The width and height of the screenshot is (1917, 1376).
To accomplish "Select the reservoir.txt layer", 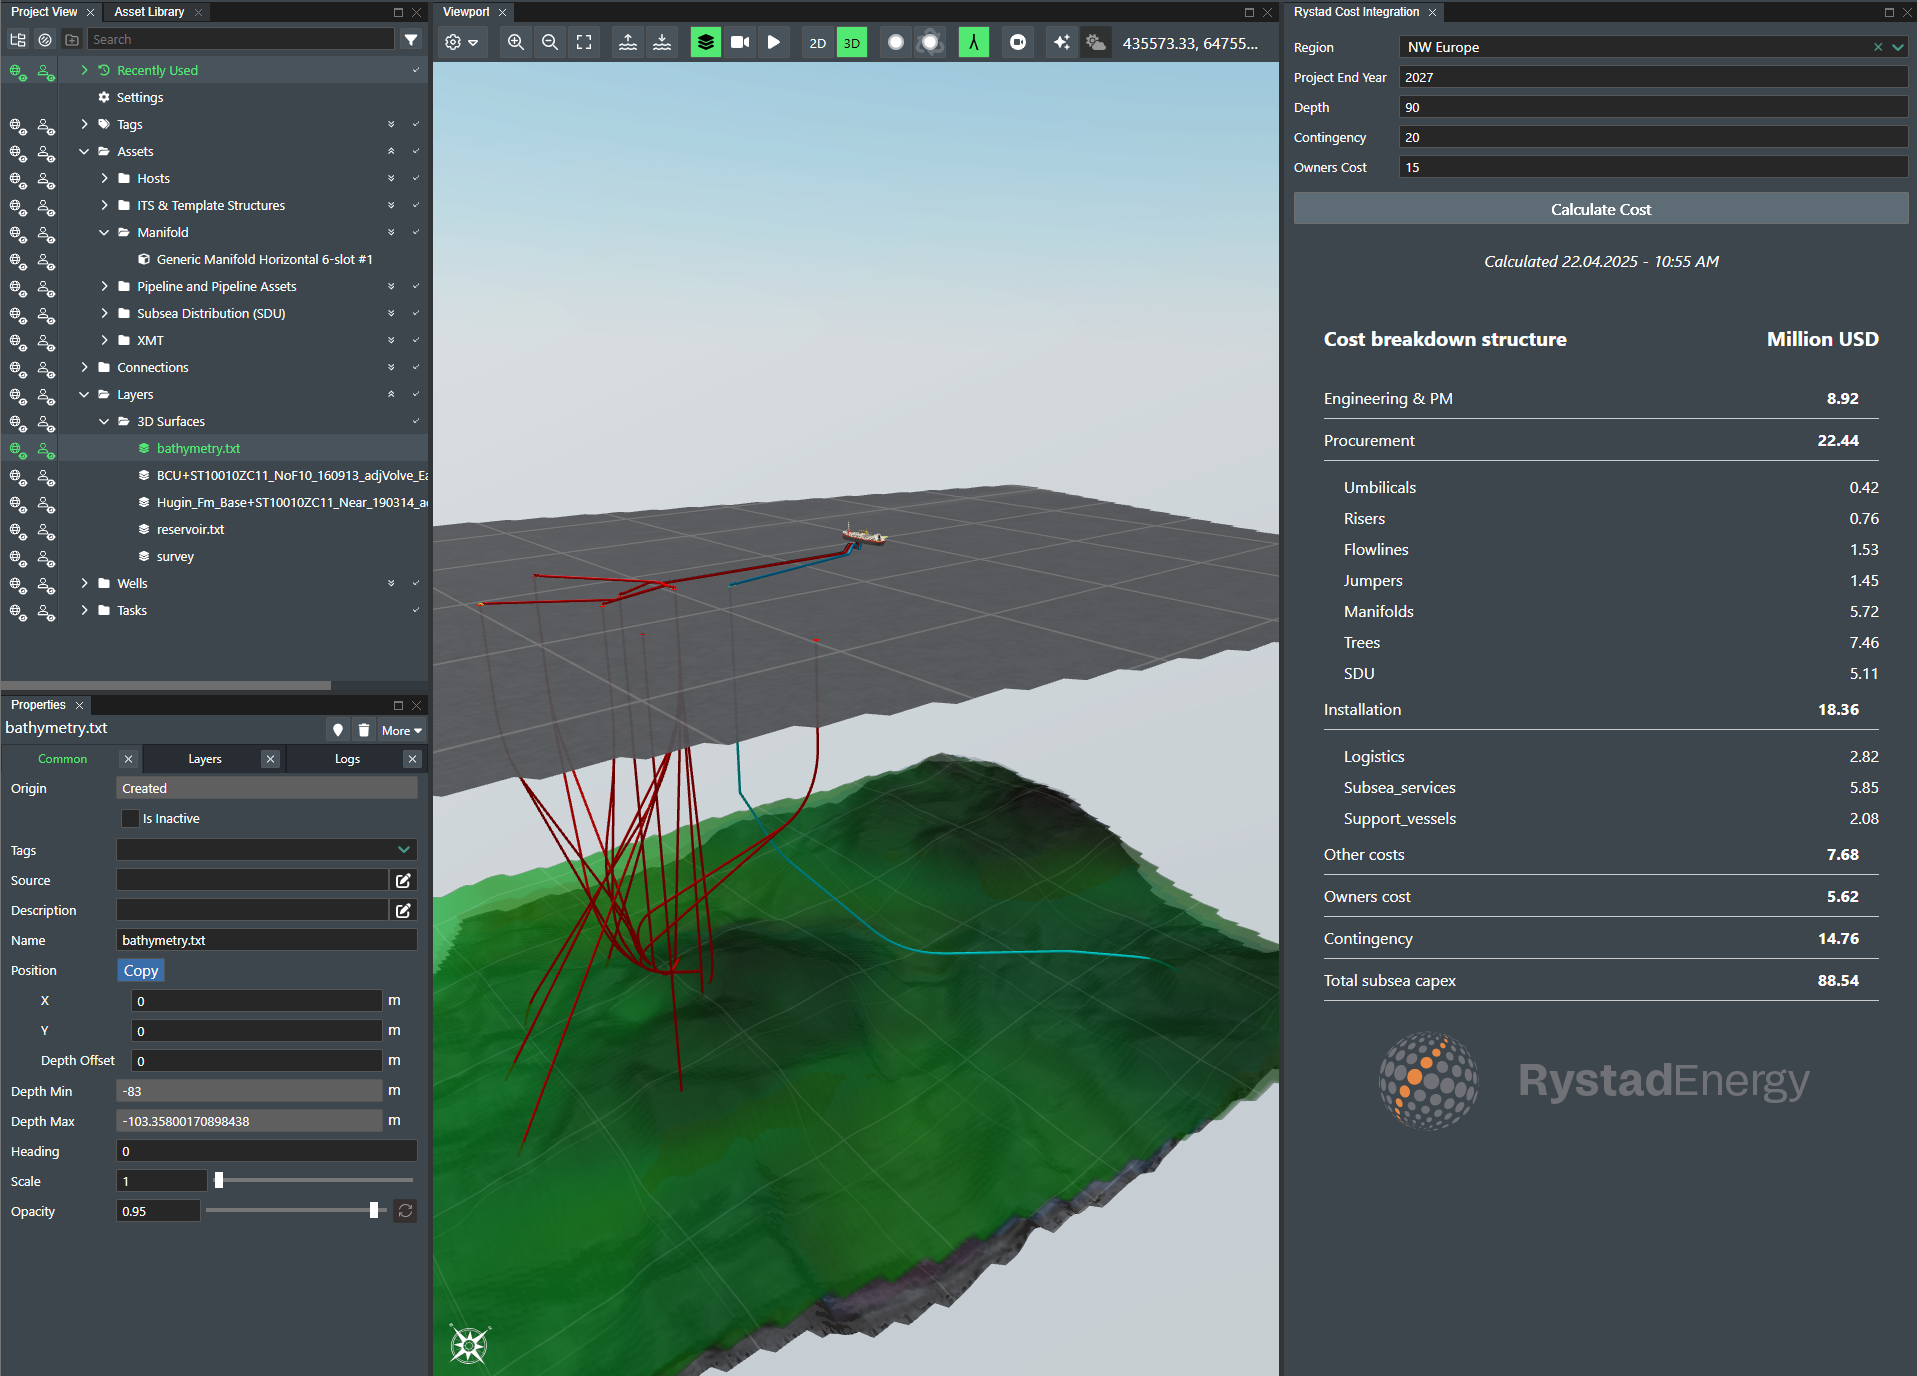I will coord(190,530).
